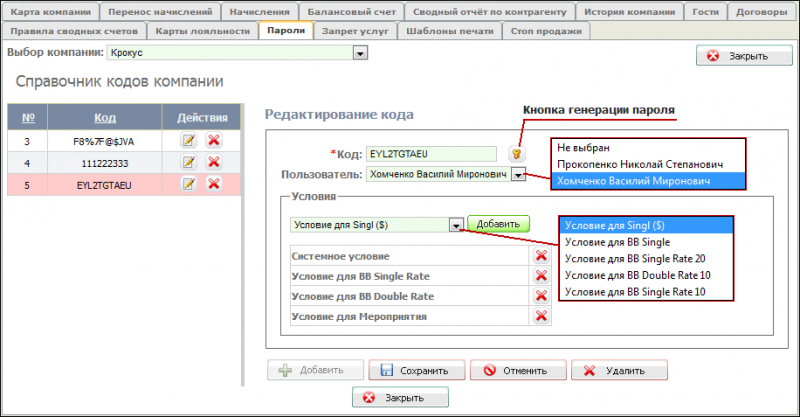Image resolution: width=800 pixels, height=417 pixels.
Task: Delete code F8%7F@$JVA row
Action: click(x=213, y=141)
